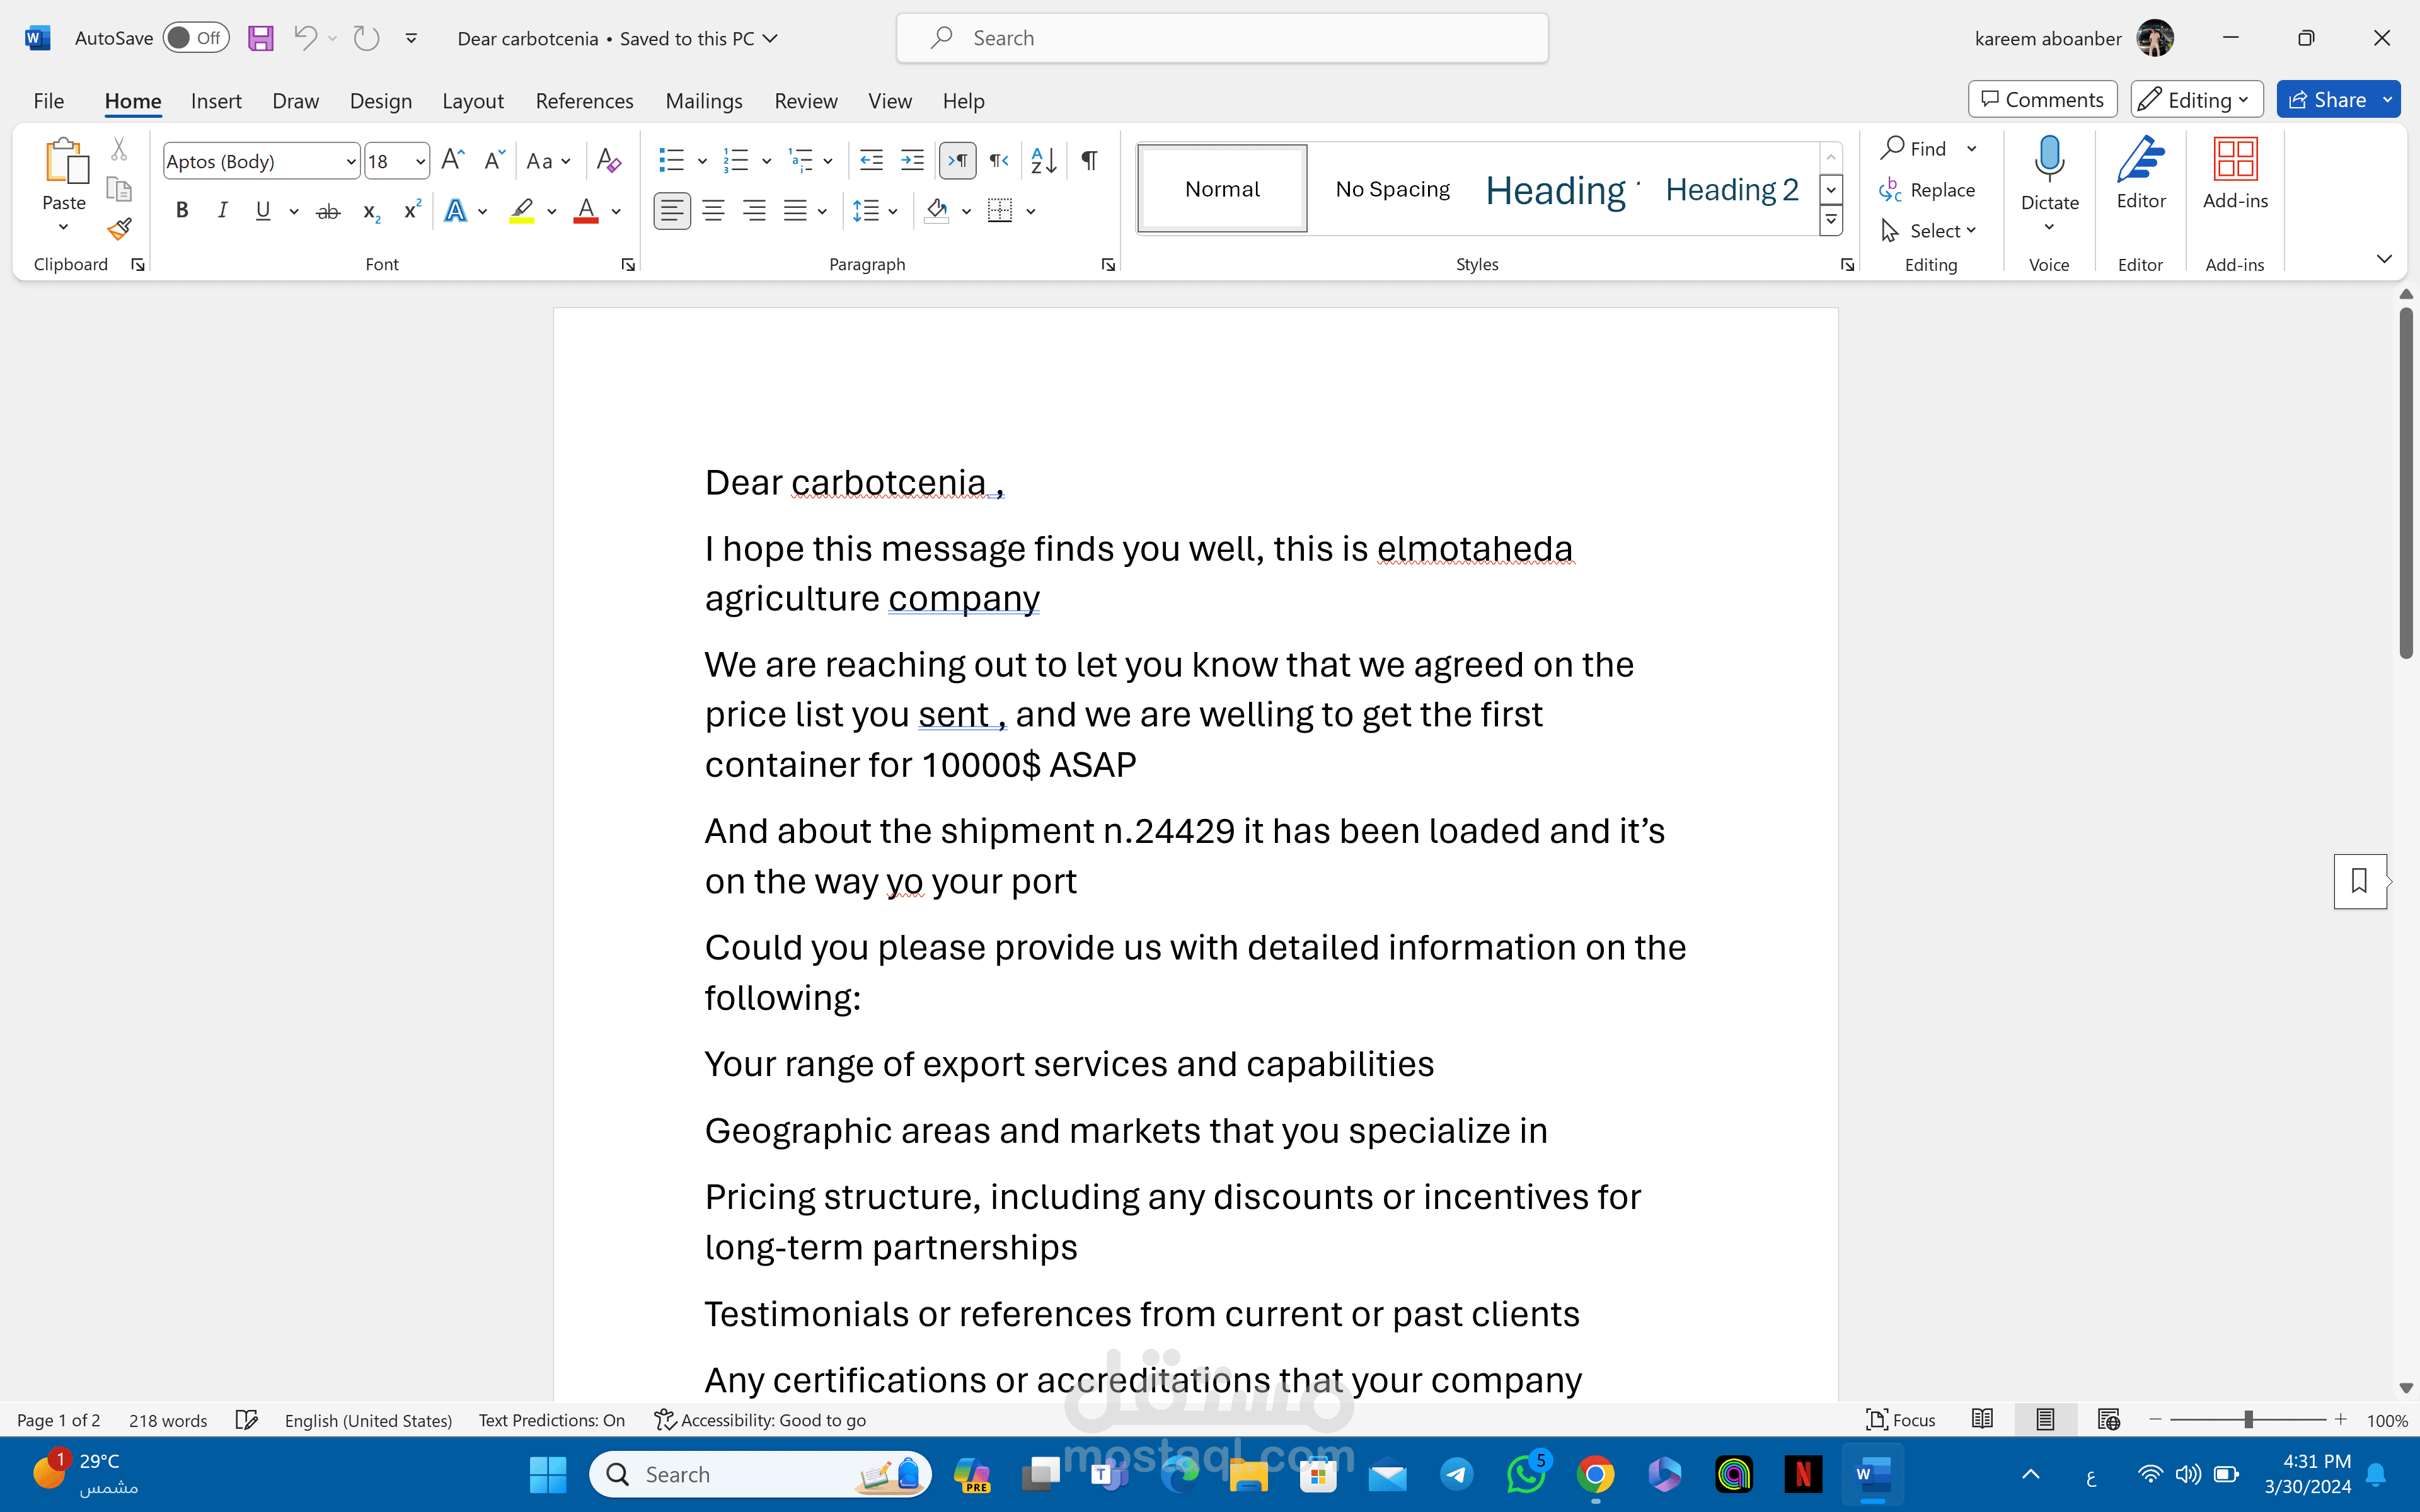Open the Add-ins icon

pos(2235,158)
